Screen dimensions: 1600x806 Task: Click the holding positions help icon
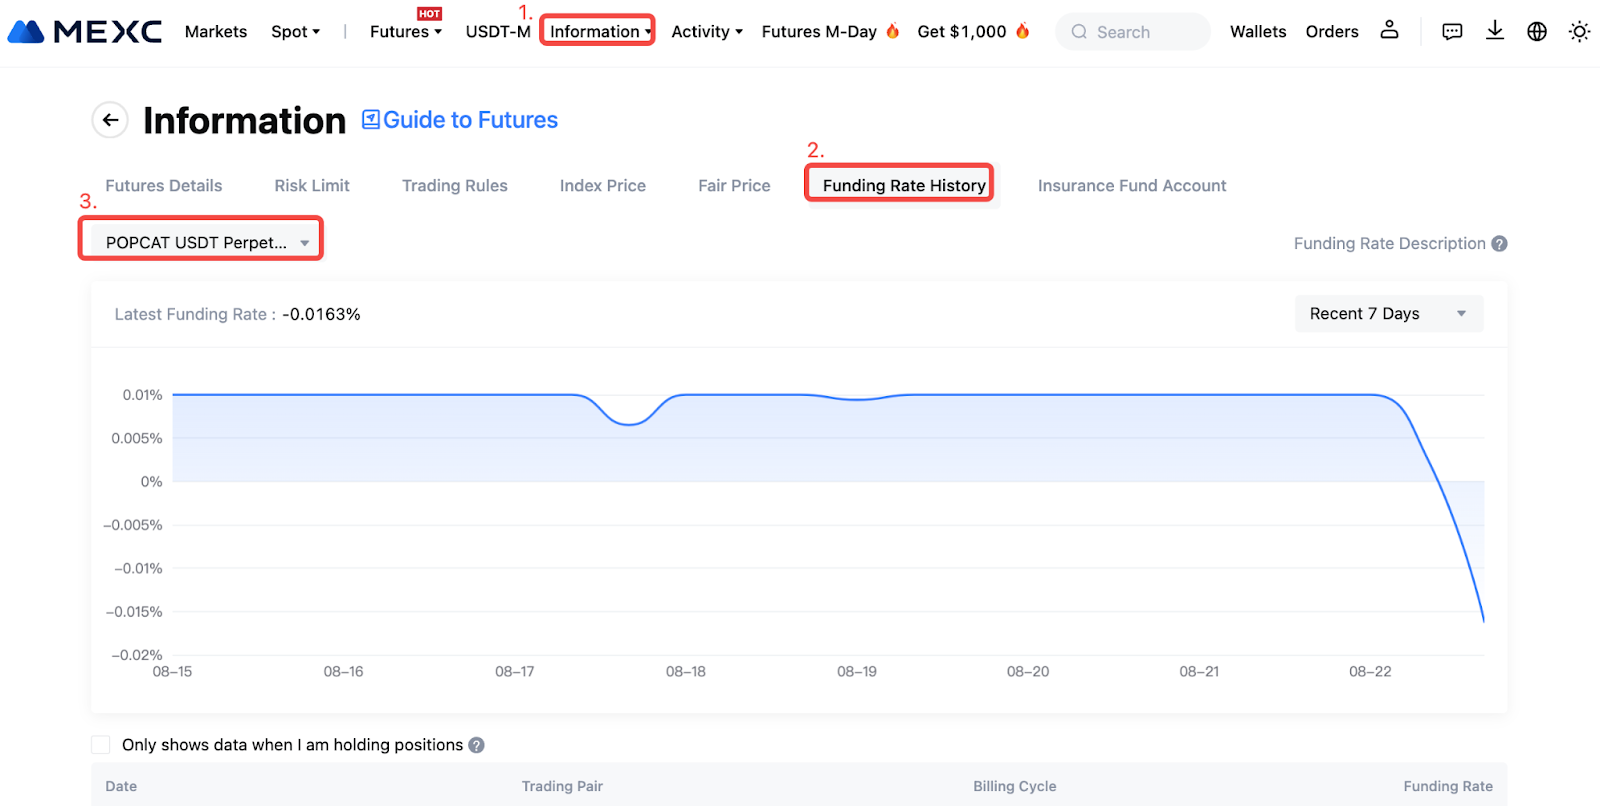tap(476, 745)
